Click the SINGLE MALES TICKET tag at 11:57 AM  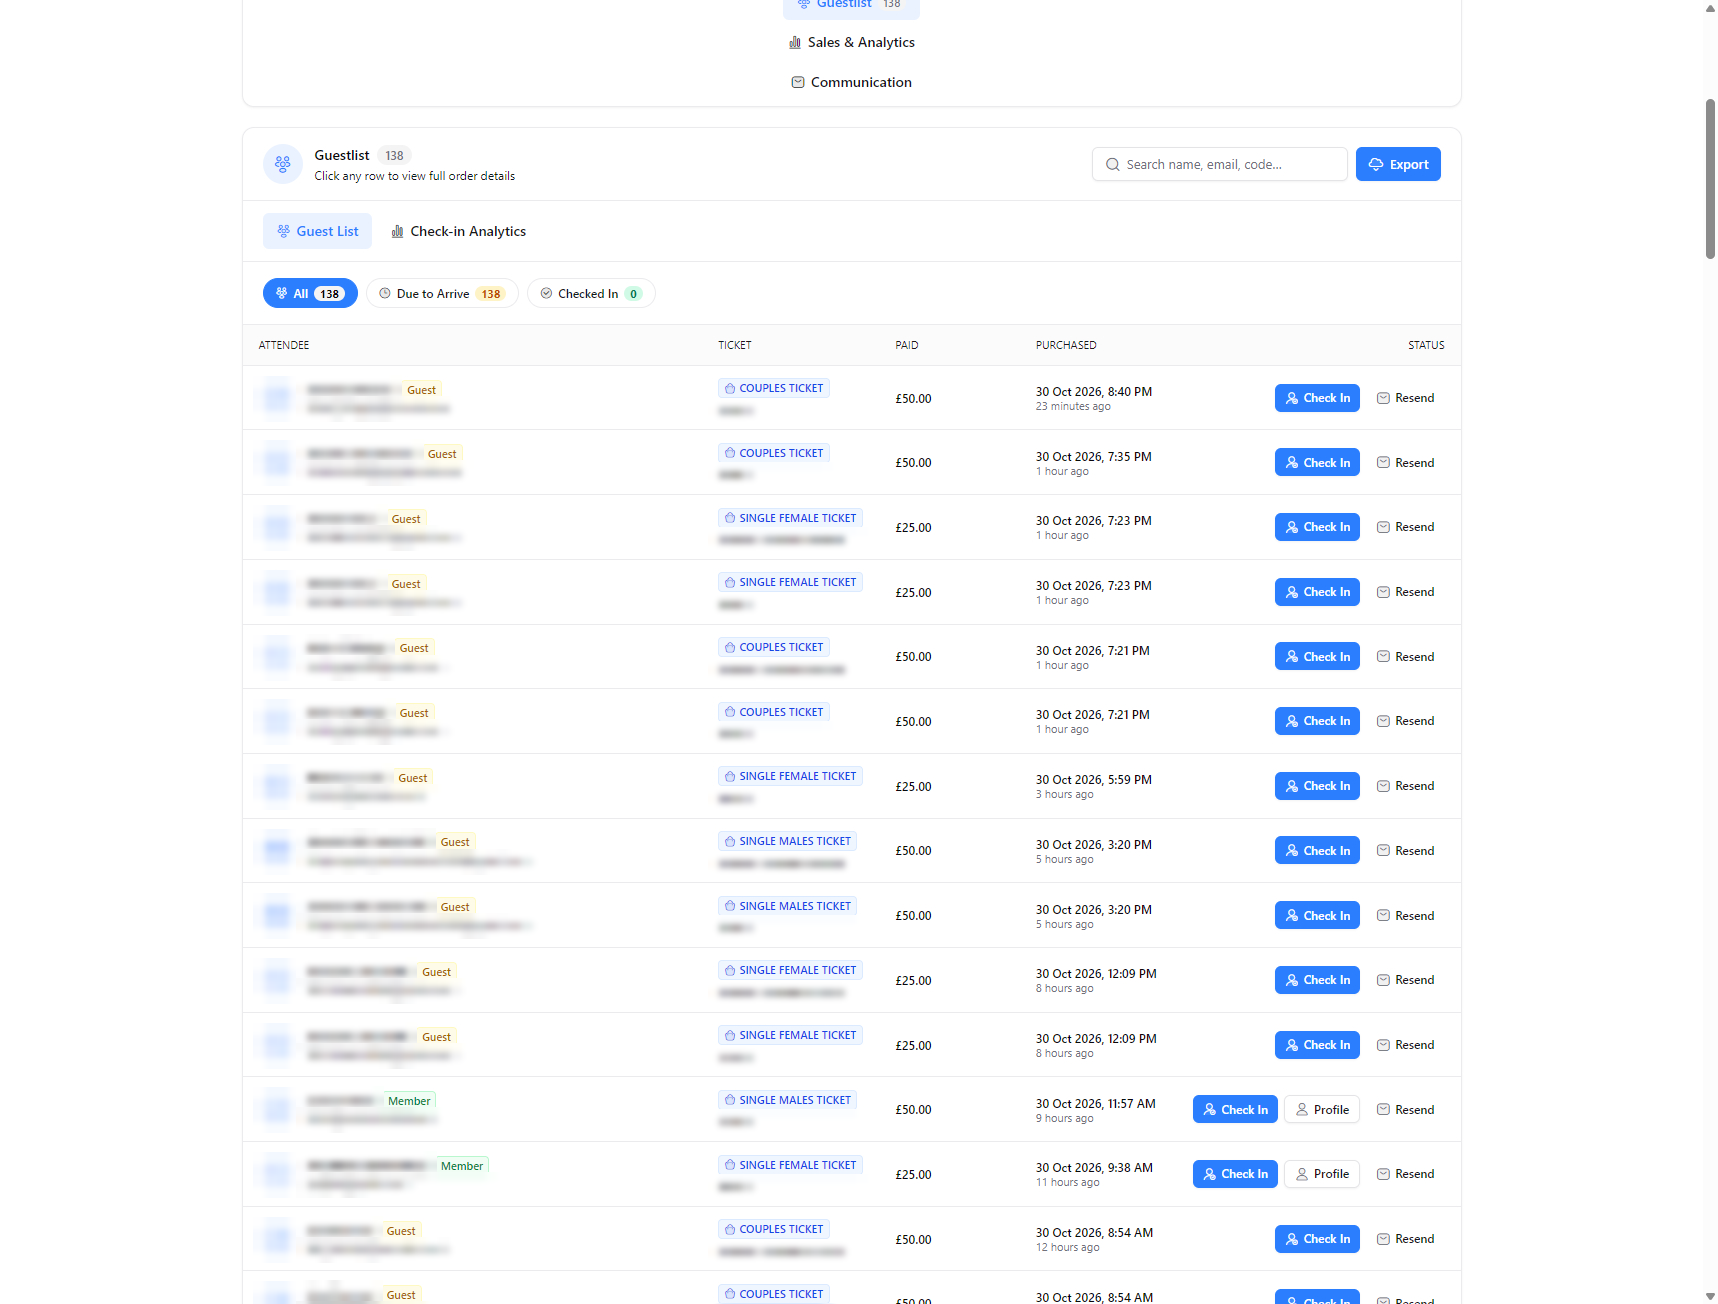point(788,1100)
